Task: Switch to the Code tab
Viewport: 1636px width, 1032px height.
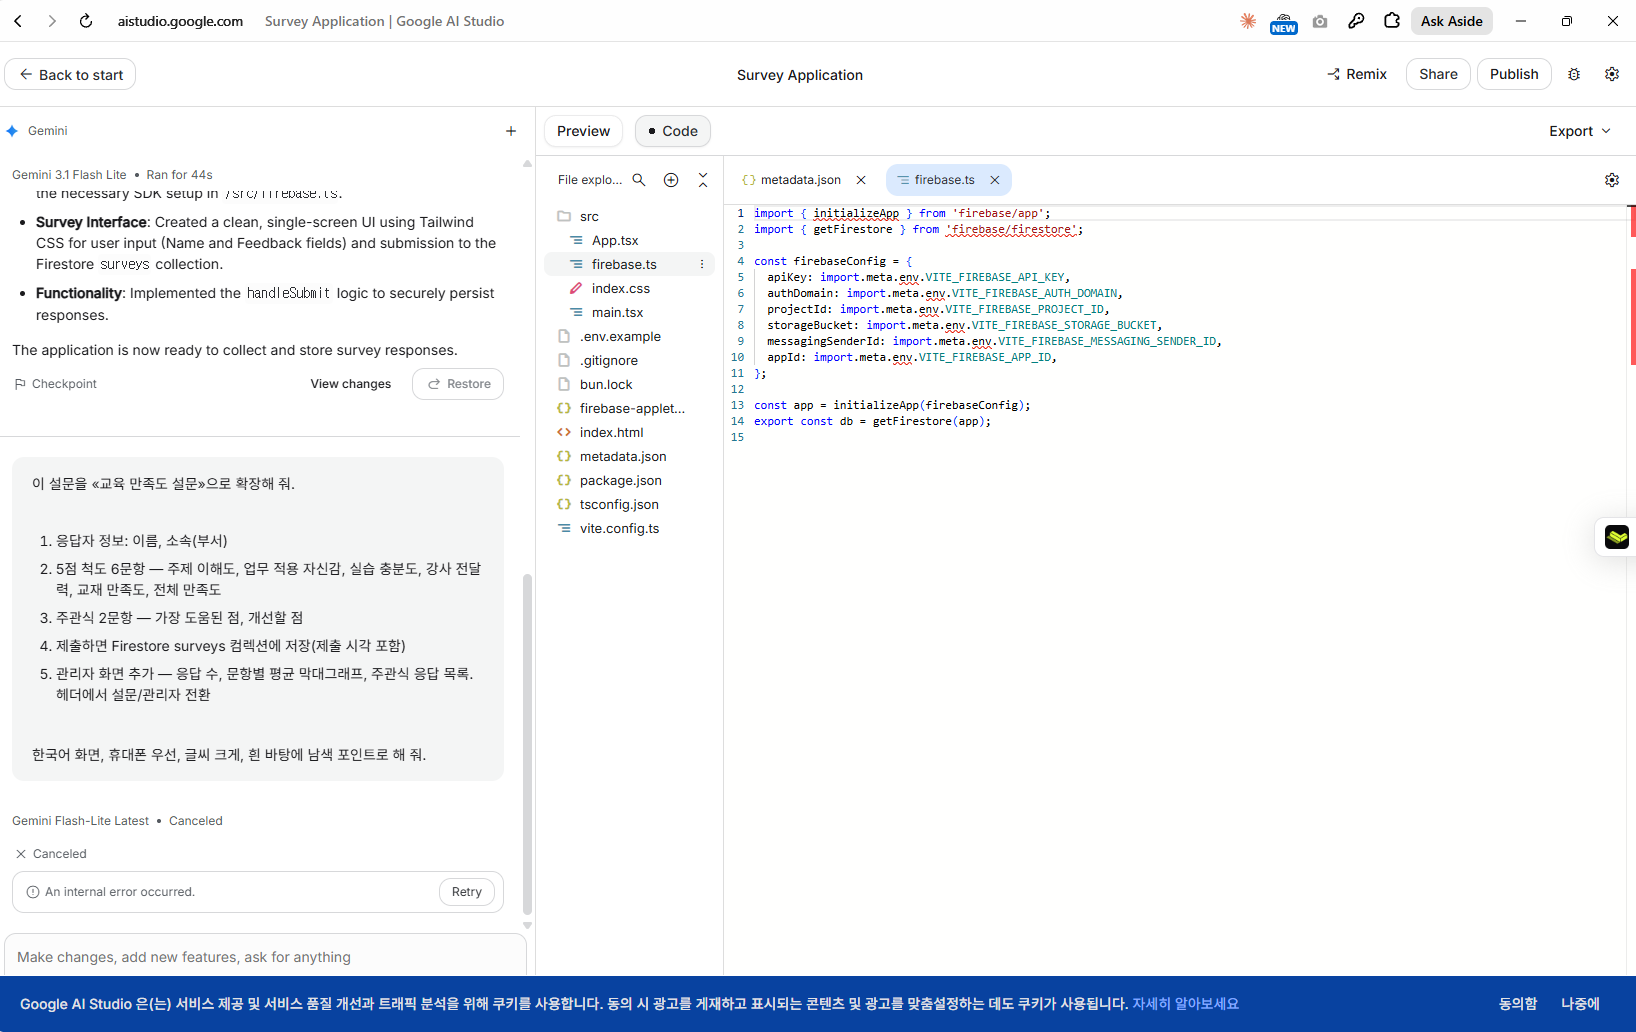Action: click(673, 131)
